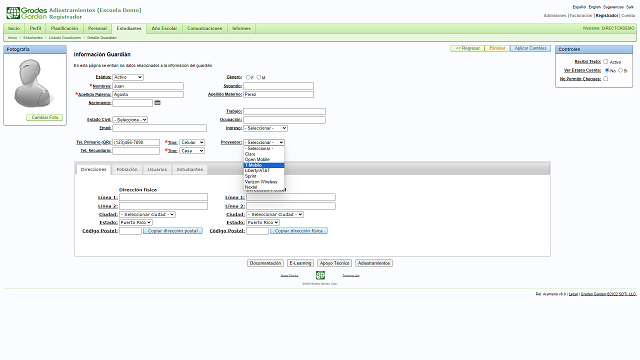
Task: Select the M gender radio button
Action: (258, 77)
